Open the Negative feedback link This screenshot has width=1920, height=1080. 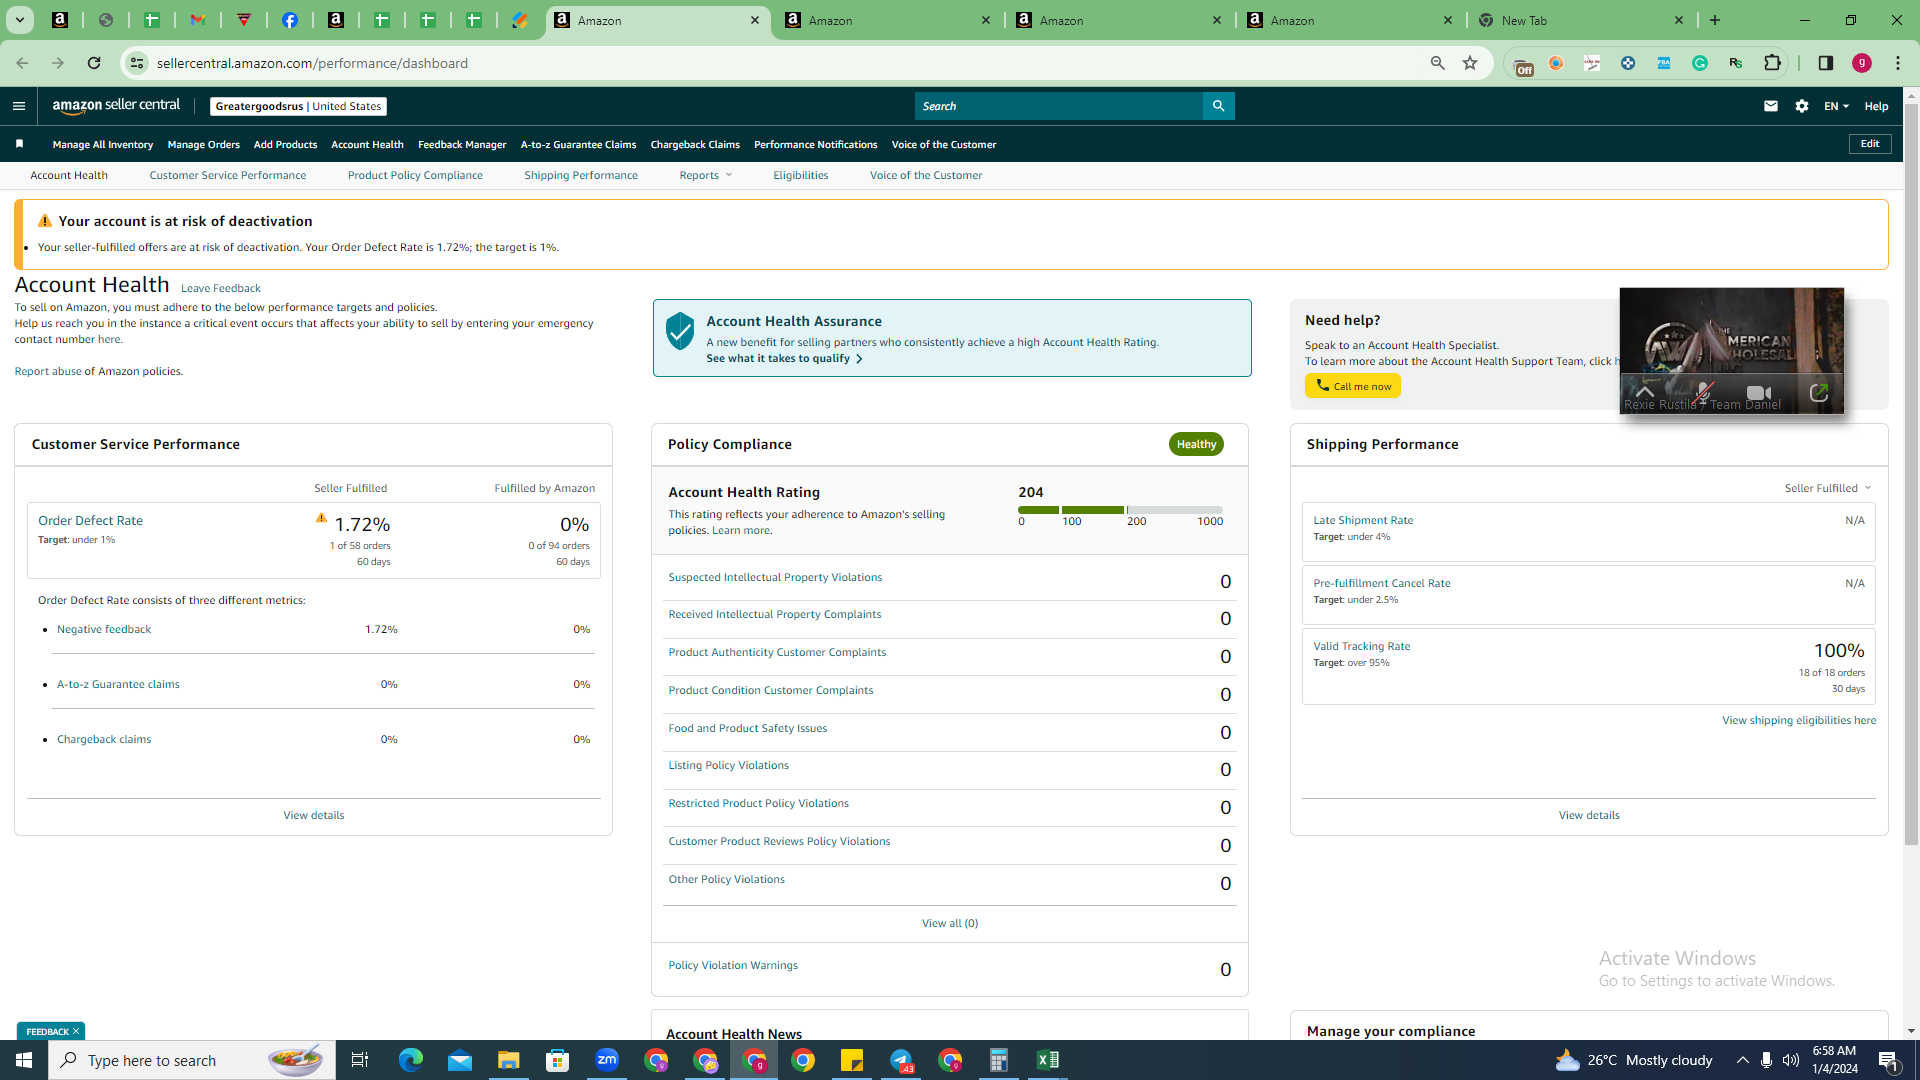click(x=104, y=629)
